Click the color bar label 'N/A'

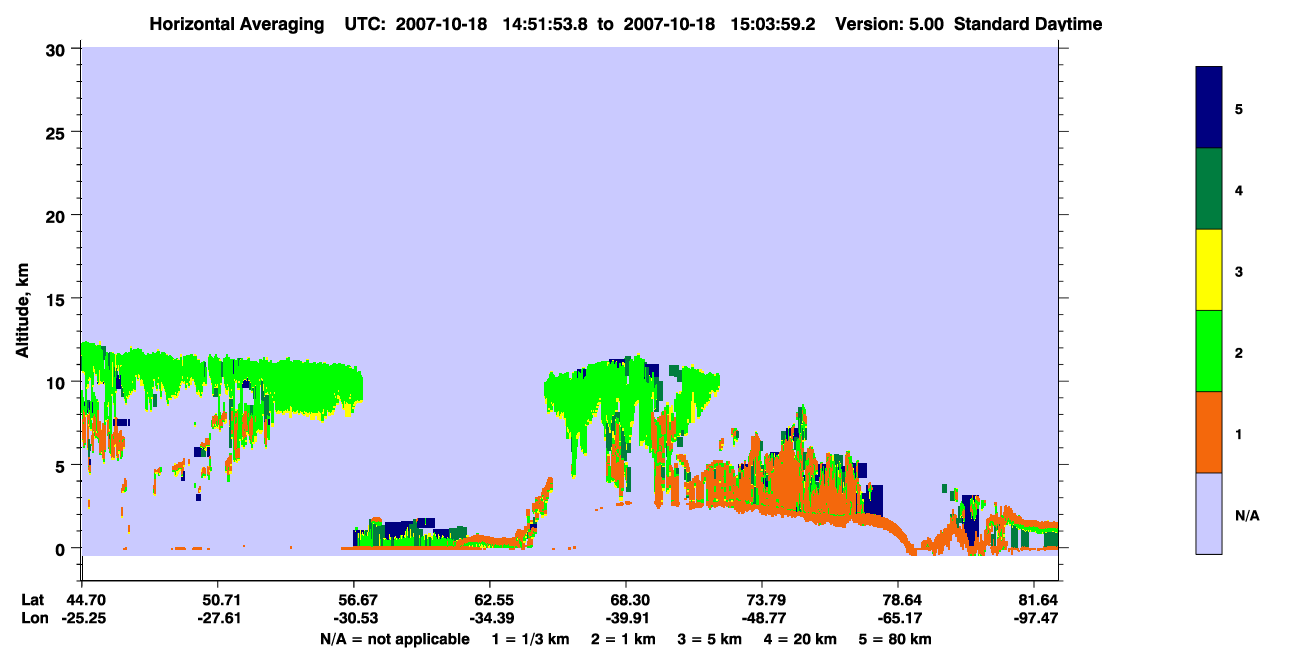pyautogui.click(x=1246, y=516)
